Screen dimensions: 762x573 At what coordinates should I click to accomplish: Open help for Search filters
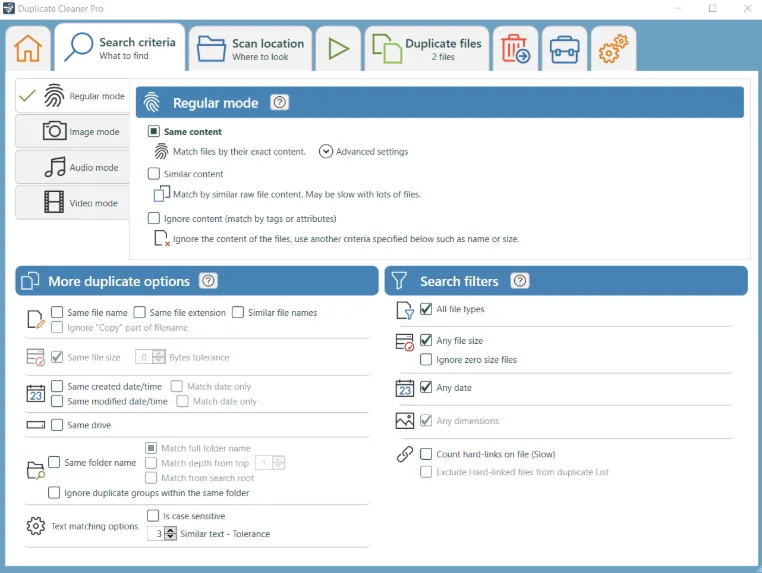(520, 280)
